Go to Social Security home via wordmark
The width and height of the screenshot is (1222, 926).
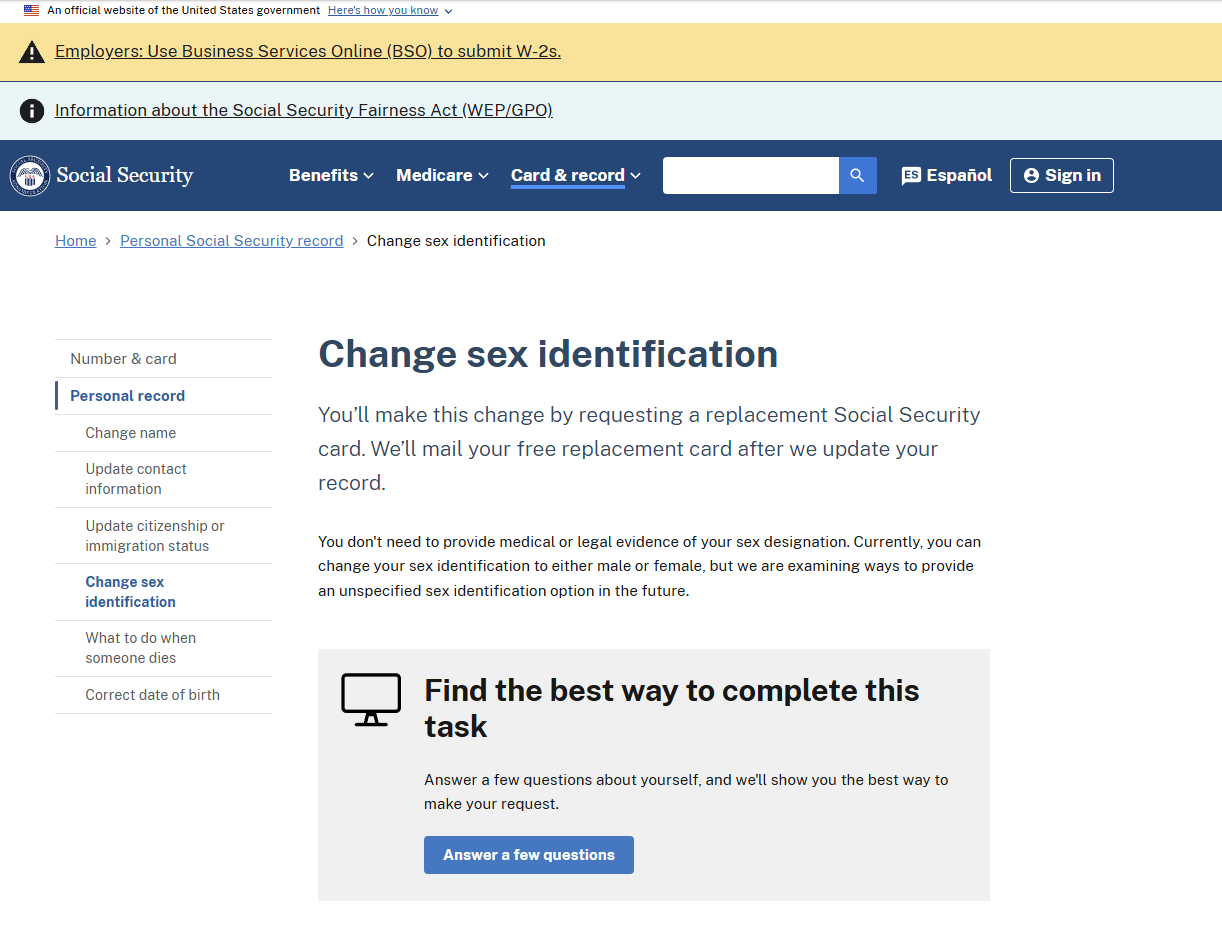(x=125, y=175)
